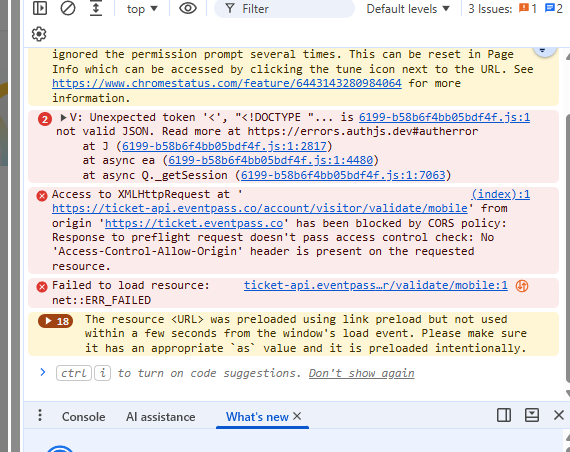This screenshot has height=452, width=570.
Task: Click 'Don't show again' for code suggestions
Action: [x=361, y=373]
